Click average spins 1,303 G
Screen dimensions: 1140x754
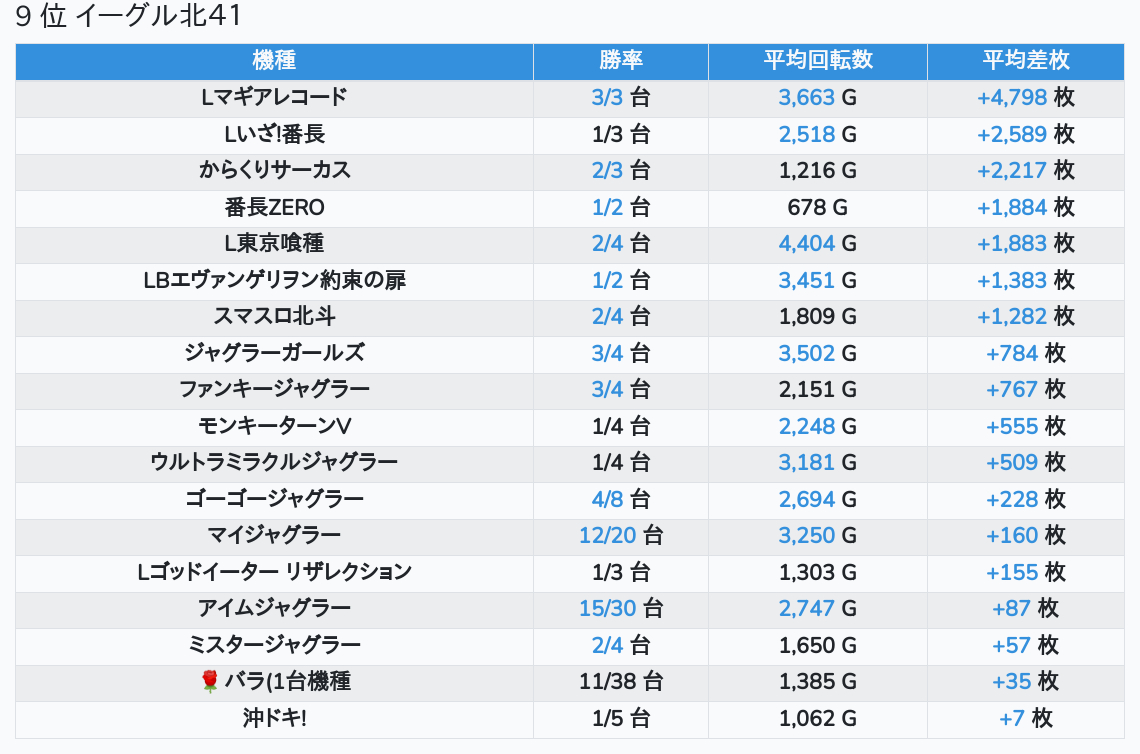tap(818, 572)
